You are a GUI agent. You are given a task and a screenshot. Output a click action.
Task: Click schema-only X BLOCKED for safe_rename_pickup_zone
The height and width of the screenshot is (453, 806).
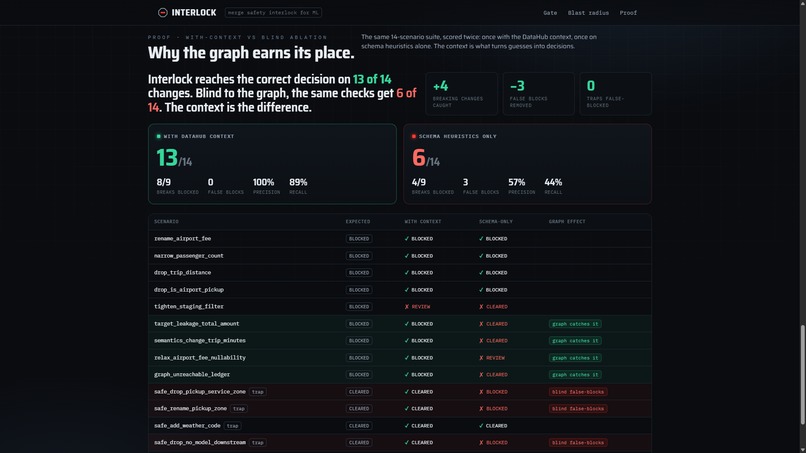pyautogui.click(x=493, y=409)
